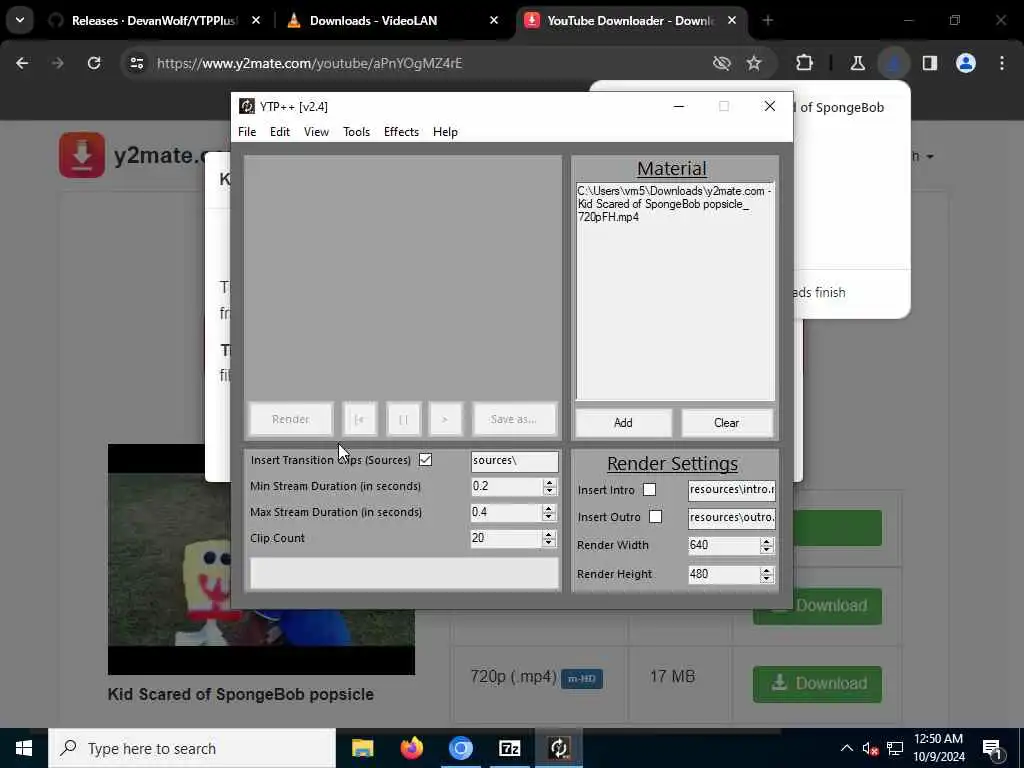Viewport: 1024px width, 768px height.
Task: Enable the Insert Intro checkbox
Action: tap(649, 490)
